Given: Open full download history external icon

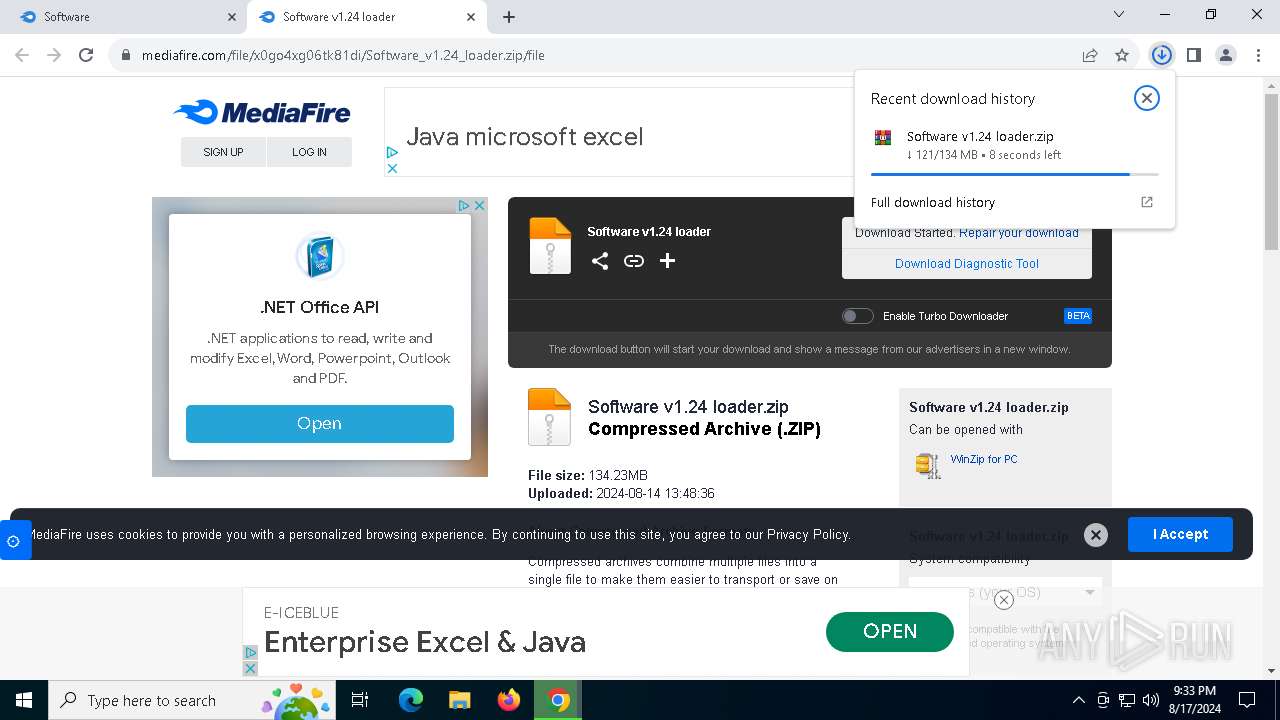Looking at the screenshot, I should click(1147, 202).
